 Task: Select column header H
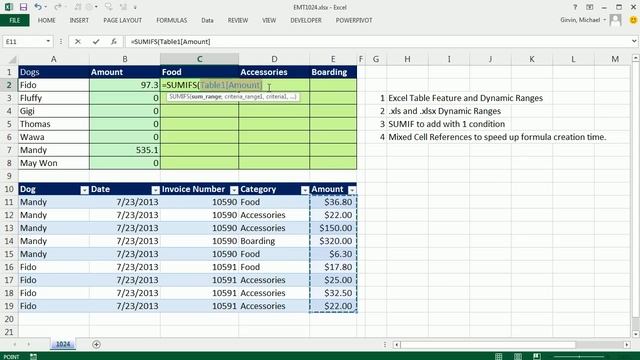coord(407,59)
